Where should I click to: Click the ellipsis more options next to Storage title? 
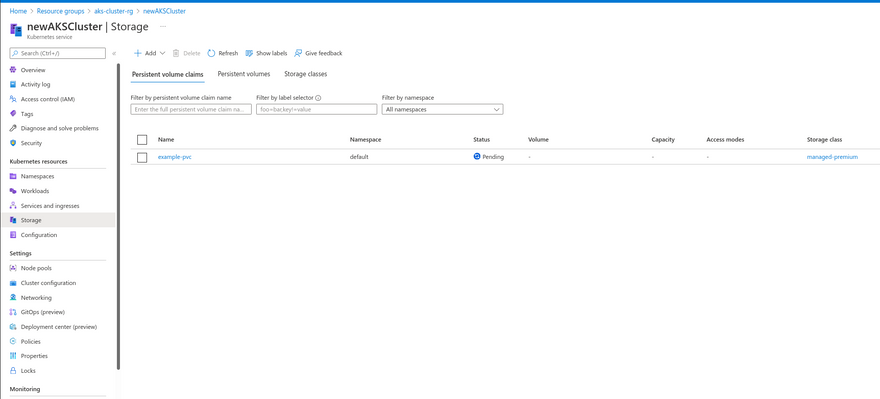163,26
